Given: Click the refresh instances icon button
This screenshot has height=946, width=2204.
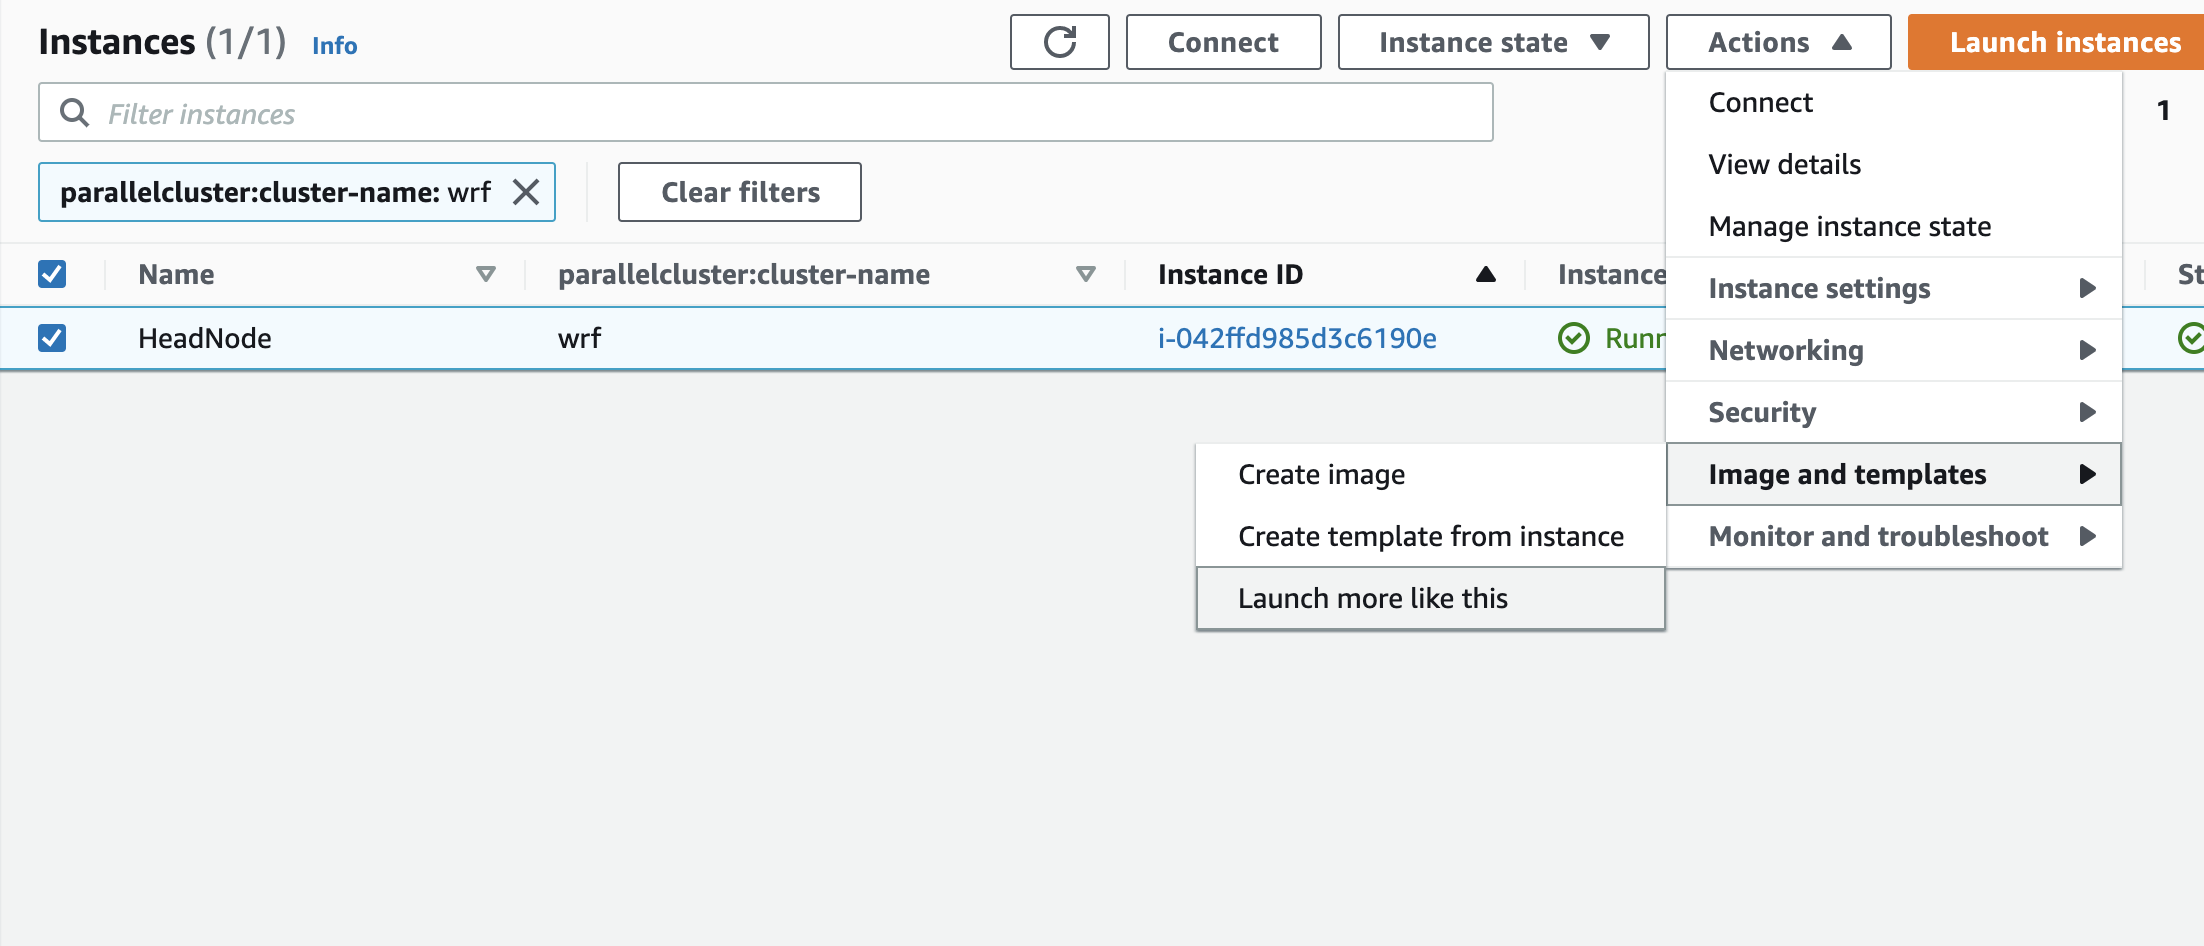Looking at the screenshot, I should 1059,42.
